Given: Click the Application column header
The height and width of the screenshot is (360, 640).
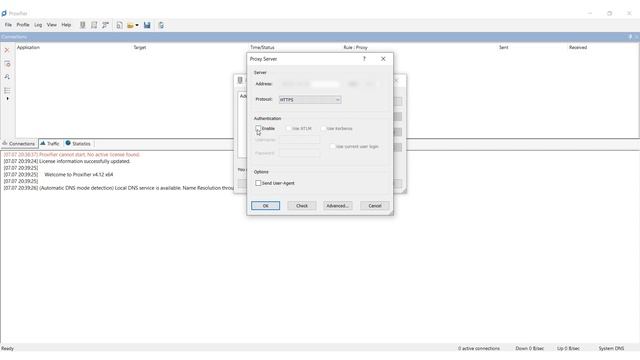Looking at the screenshot, I should tap(28, 47).
